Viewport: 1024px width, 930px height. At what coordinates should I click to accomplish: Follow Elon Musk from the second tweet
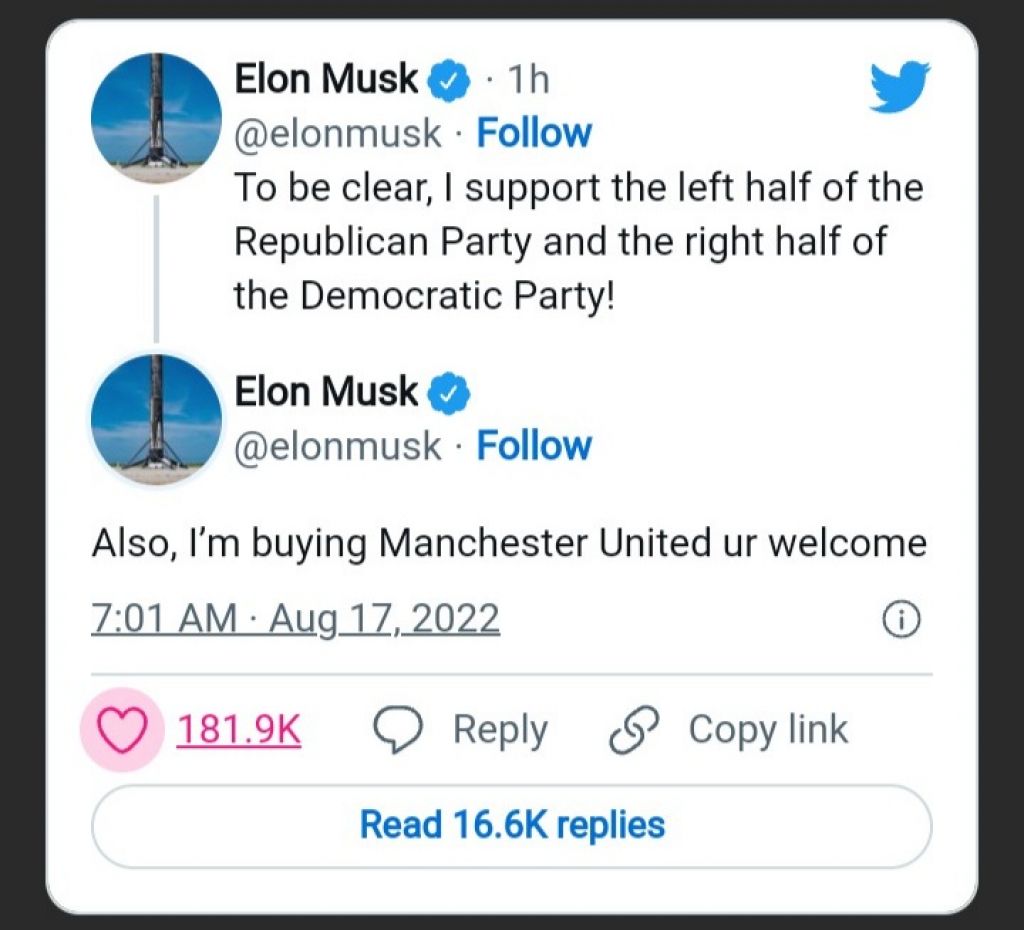click(x=534, y=446)
